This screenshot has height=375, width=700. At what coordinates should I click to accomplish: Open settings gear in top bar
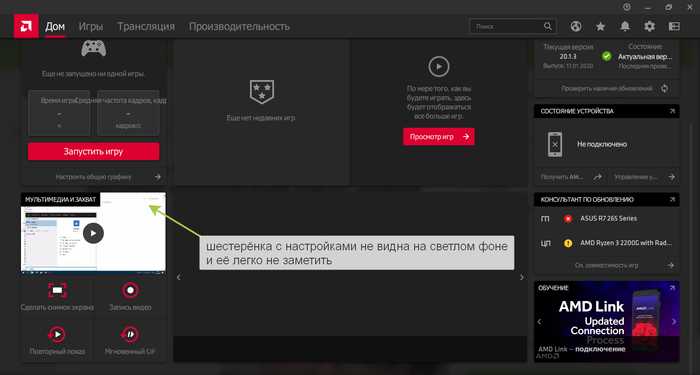tap(650, 26)
